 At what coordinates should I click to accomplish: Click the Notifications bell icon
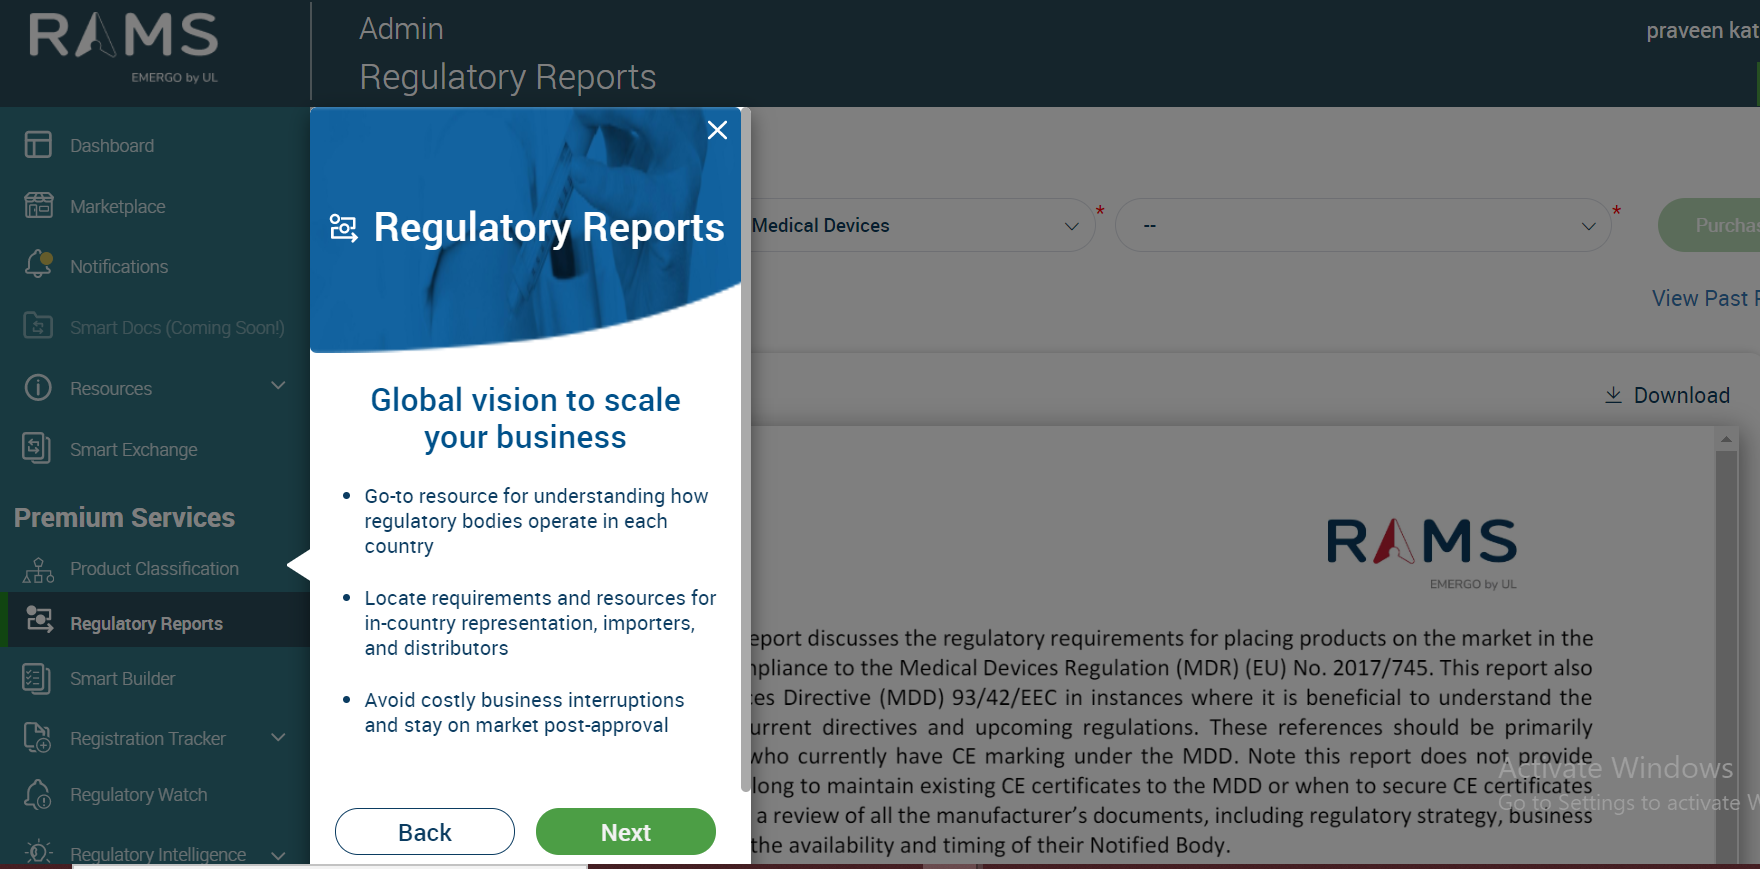[38, 265]
